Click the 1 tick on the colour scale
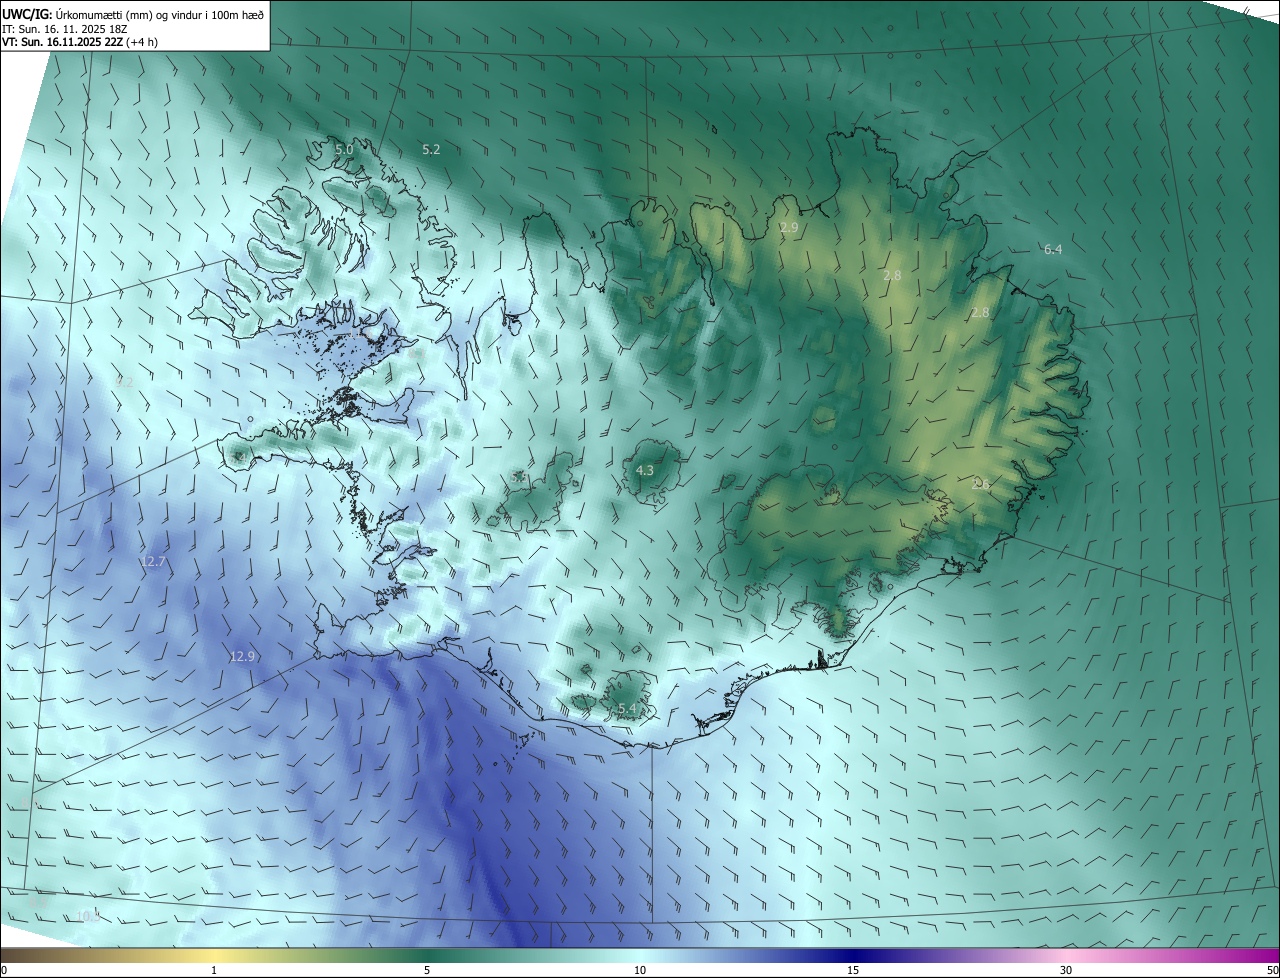Image resolution: width=1280 pixels, height=978 pixels. click(x=214, y=970)
